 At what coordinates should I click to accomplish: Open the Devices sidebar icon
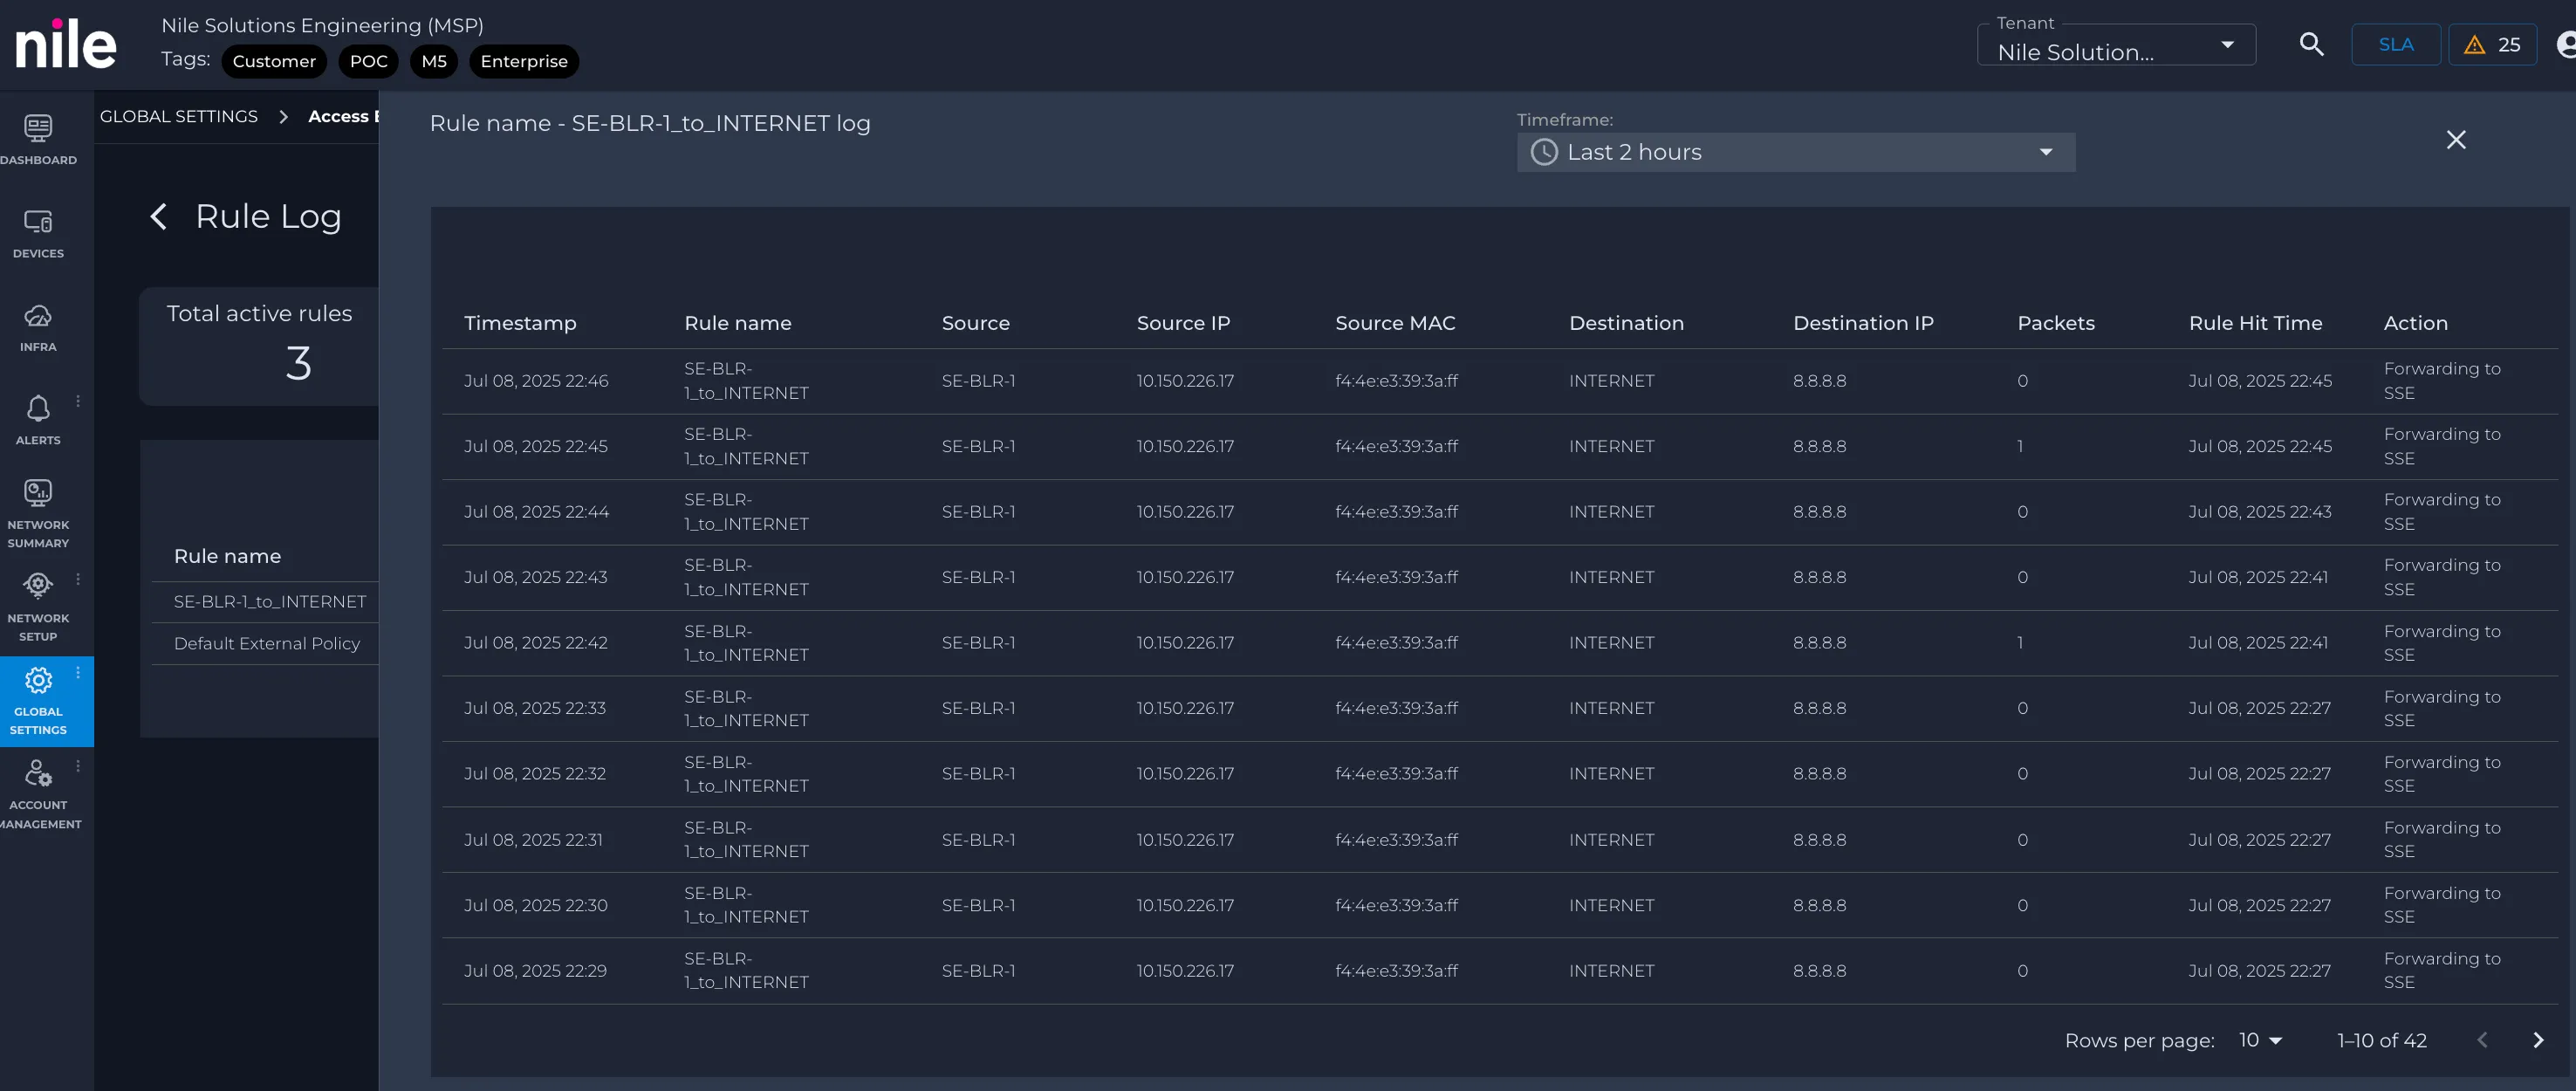click(38, 222)
